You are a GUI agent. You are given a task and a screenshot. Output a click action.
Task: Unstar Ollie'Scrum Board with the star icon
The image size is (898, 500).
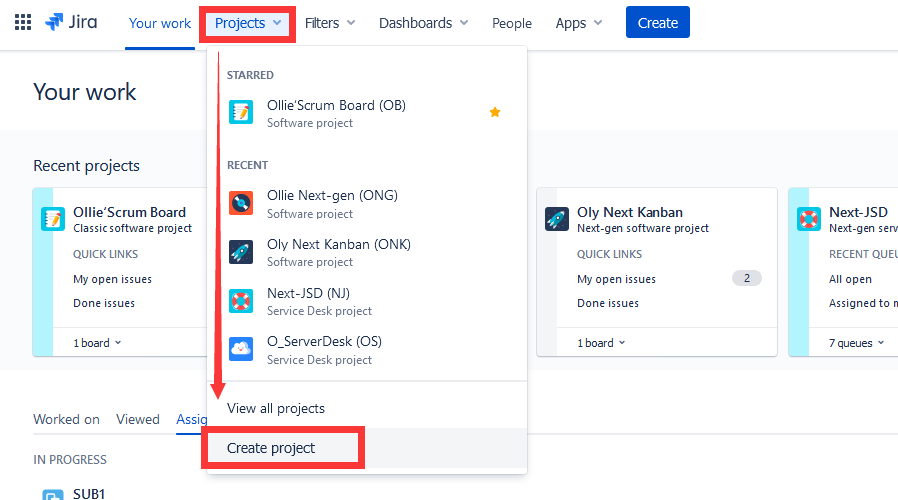pos(495,112)
